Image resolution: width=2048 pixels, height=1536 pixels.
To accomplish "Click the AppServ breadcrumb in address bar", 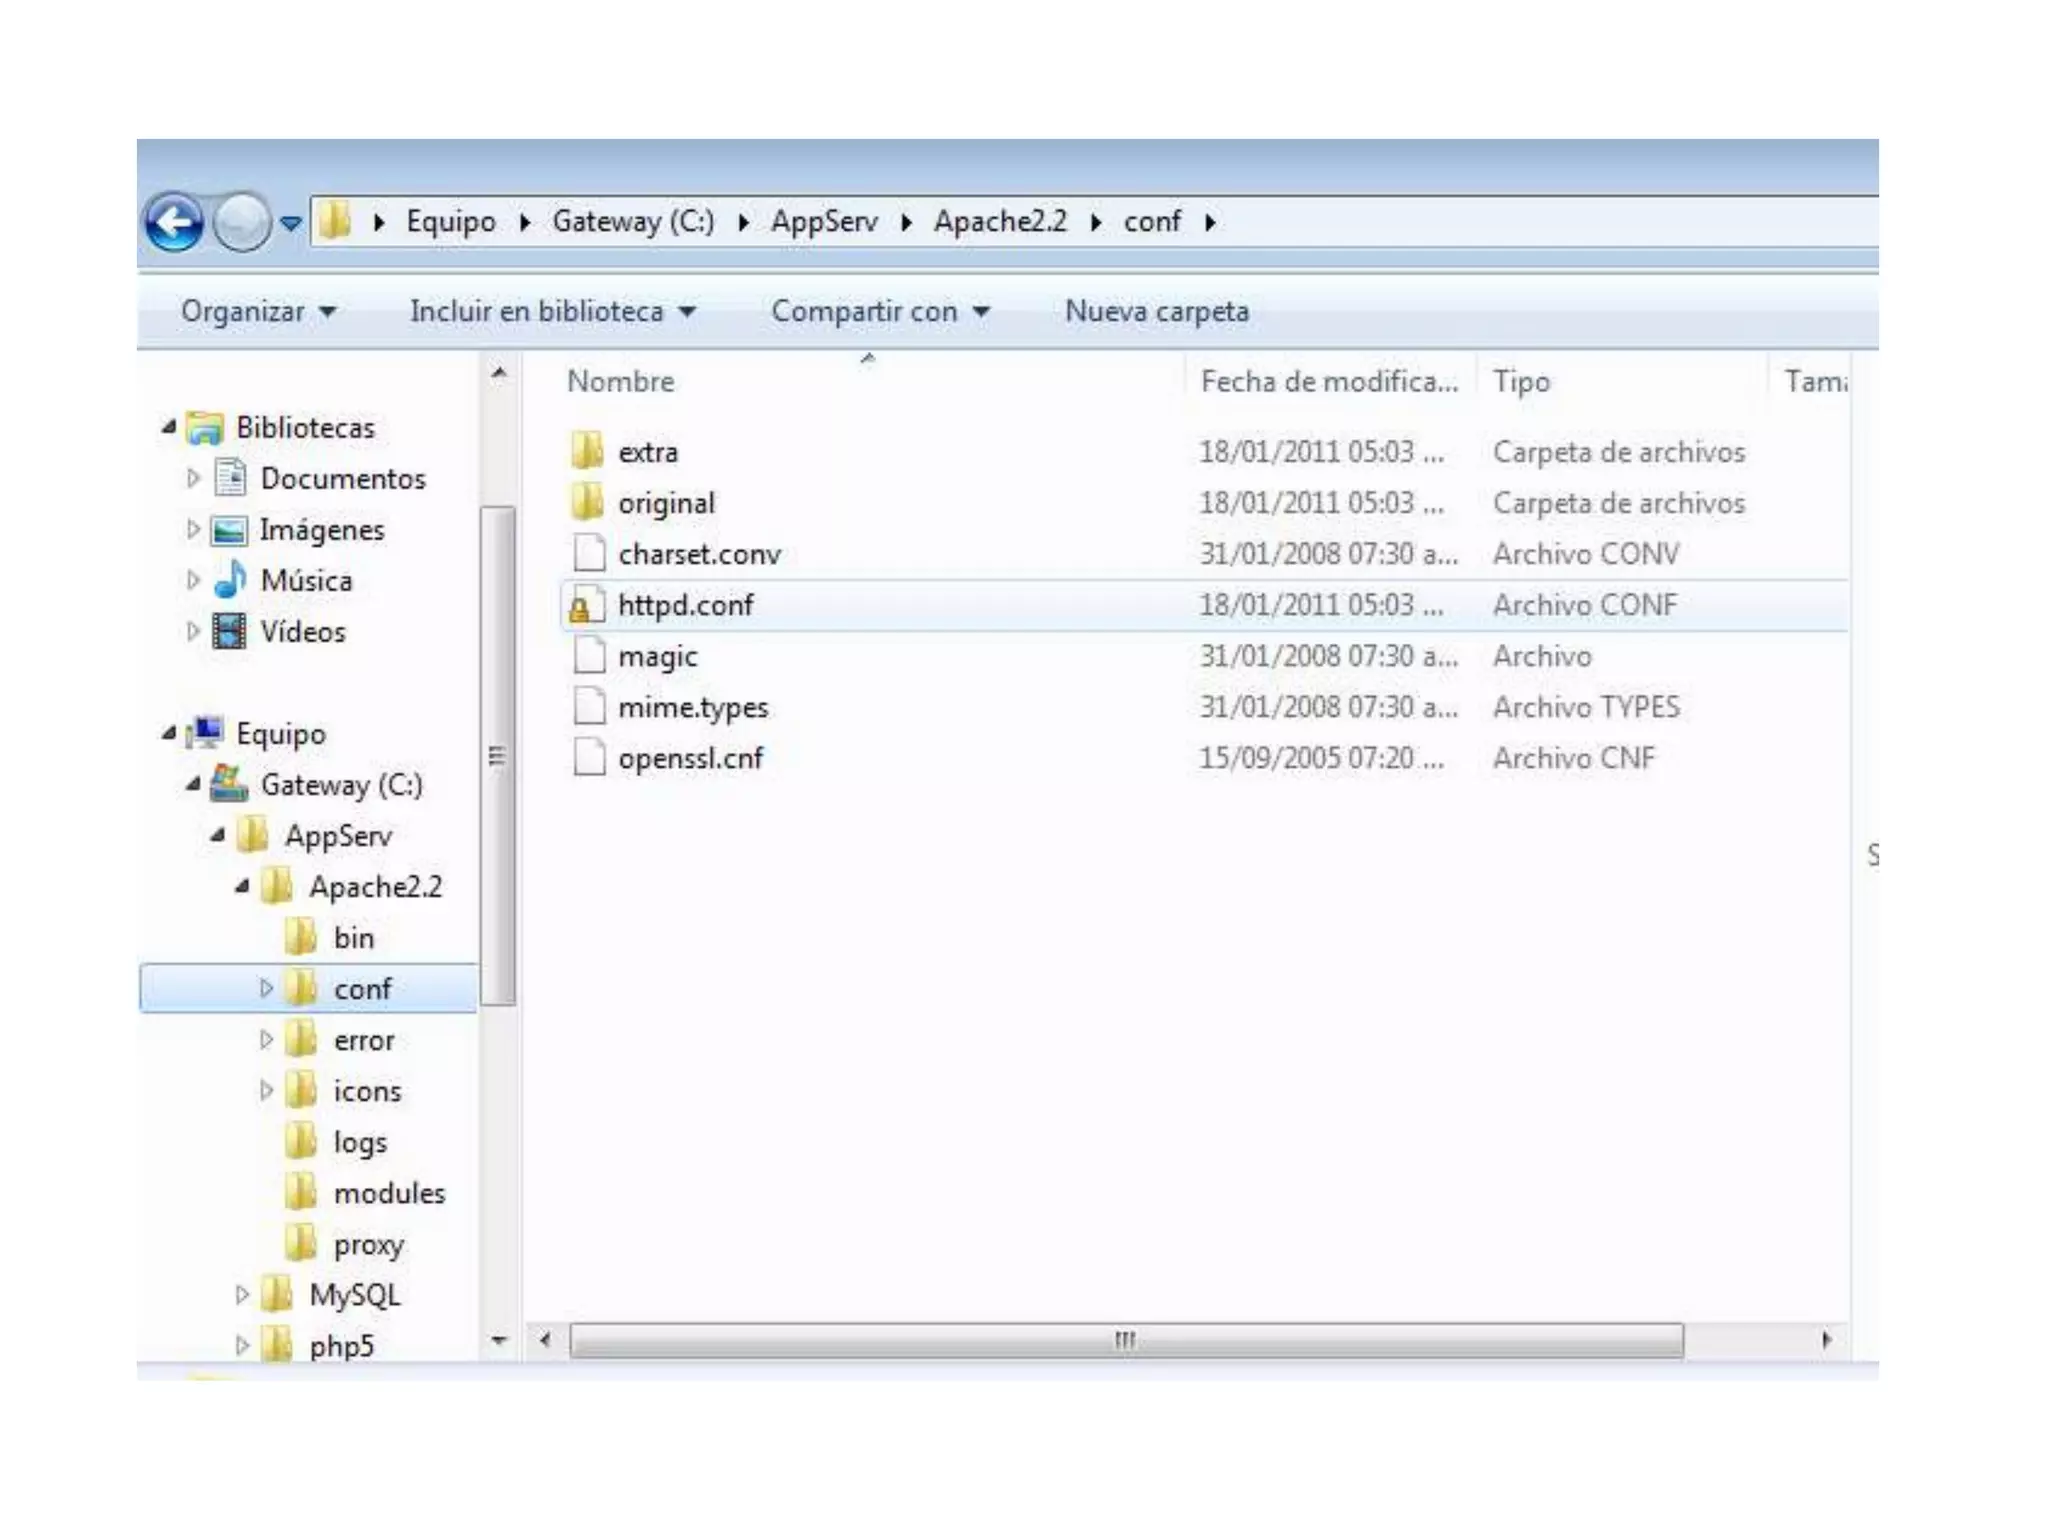I will 823,221.
